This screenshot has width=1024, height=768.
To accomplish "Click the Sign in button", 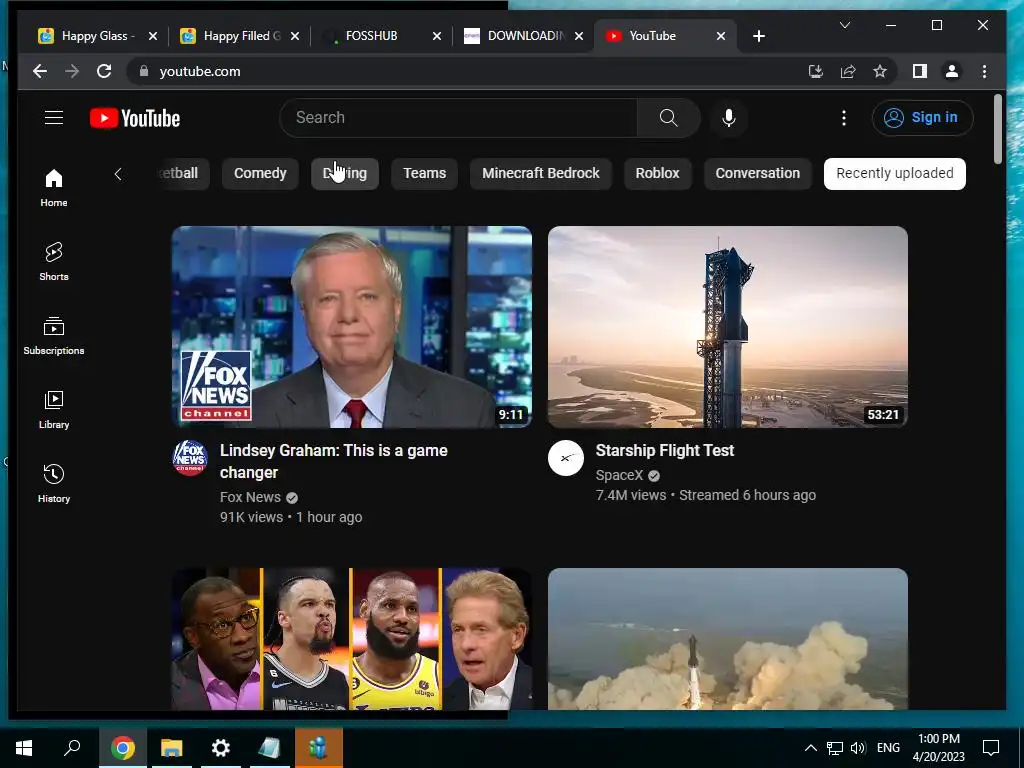I will (x=922, y=118).
